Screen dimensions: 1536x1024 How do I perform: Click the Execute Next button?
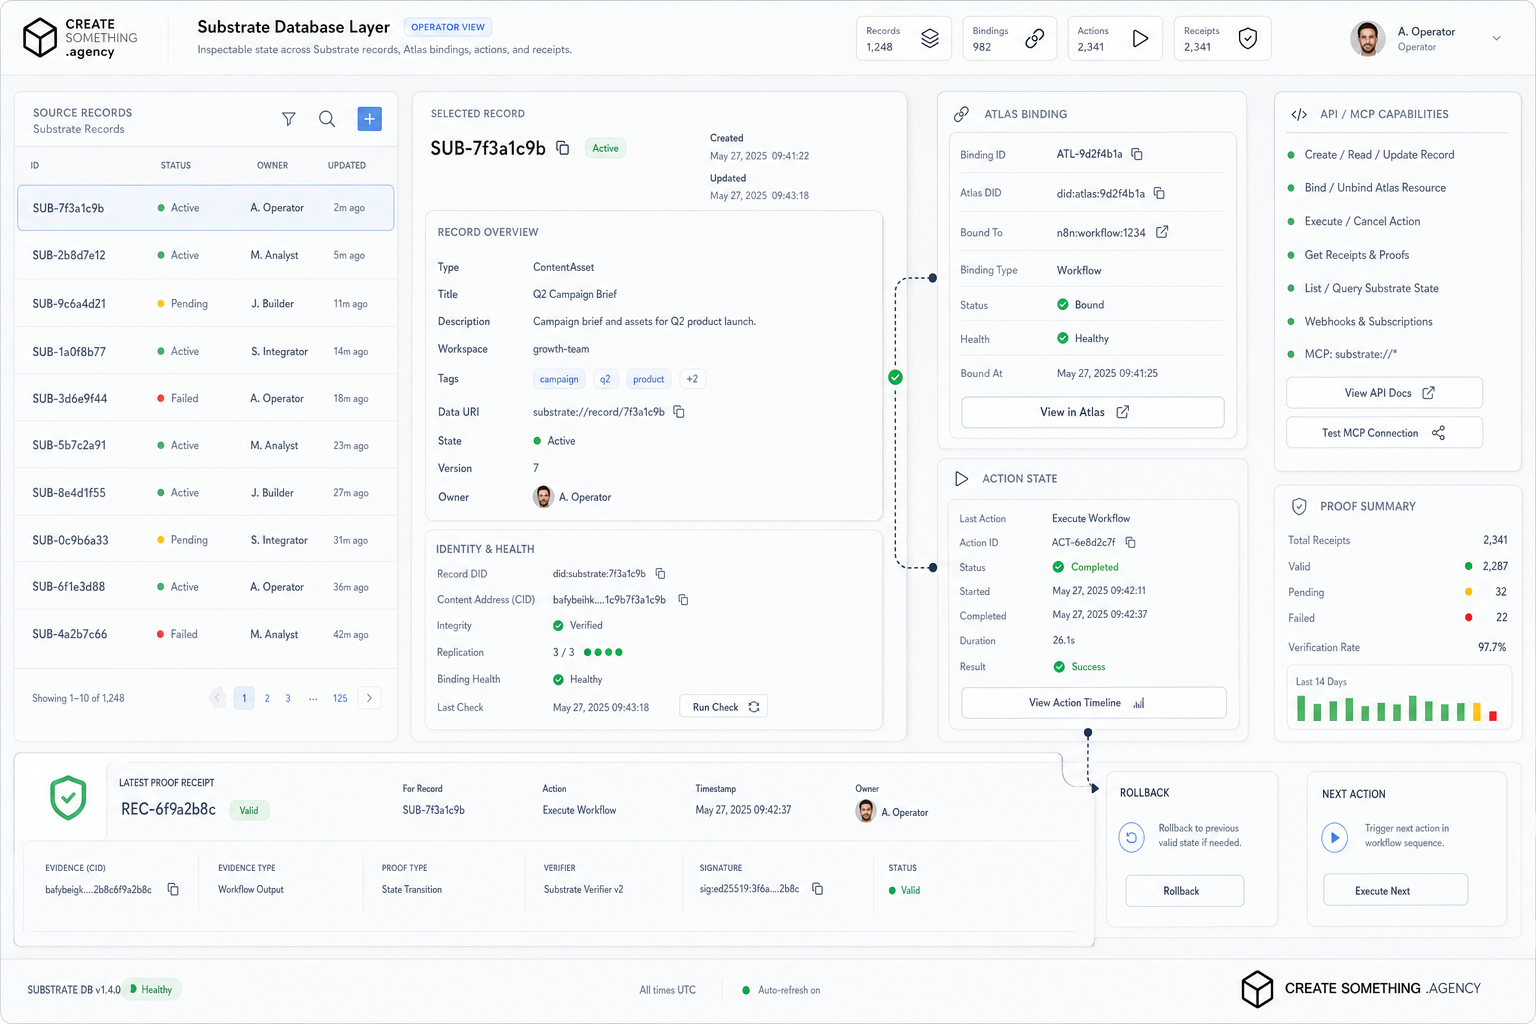tap(1395, 890)
